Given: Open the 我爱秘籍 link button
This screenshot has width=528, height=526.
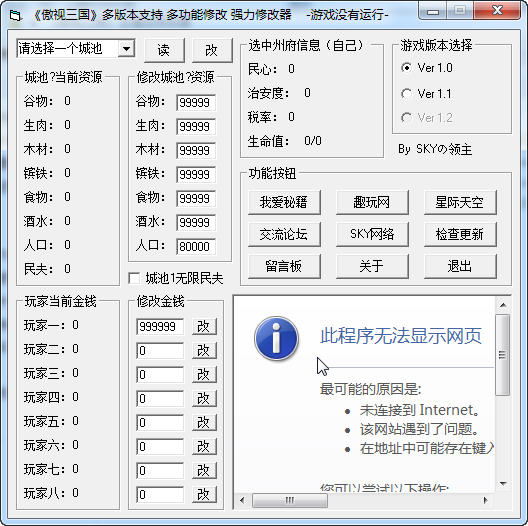Looking at the screenshot, I should tap(284, 202).
